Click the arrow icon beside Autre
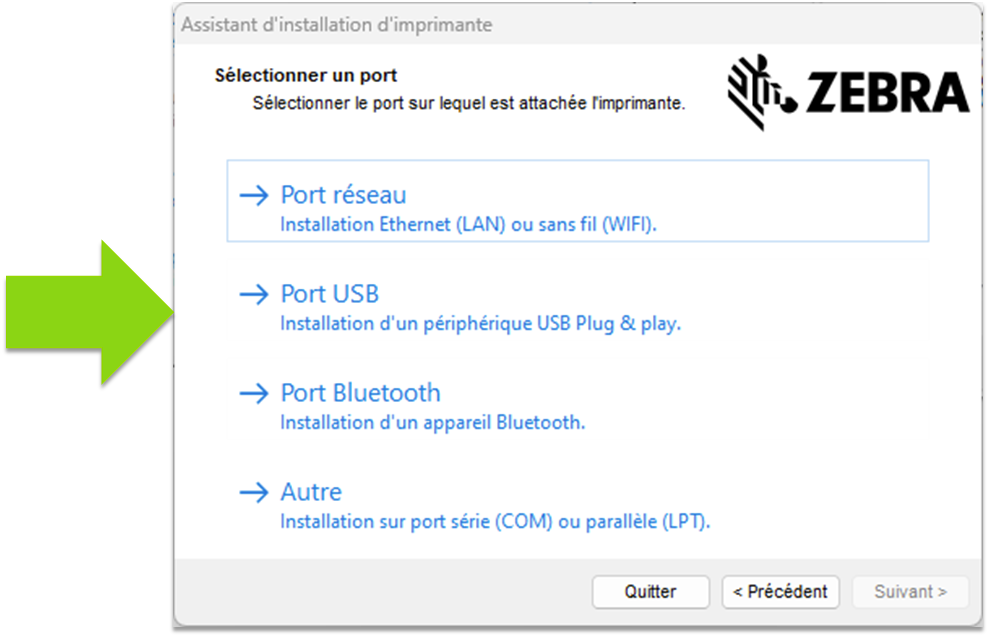Screen dimensions: 989x637 point(255,492)
